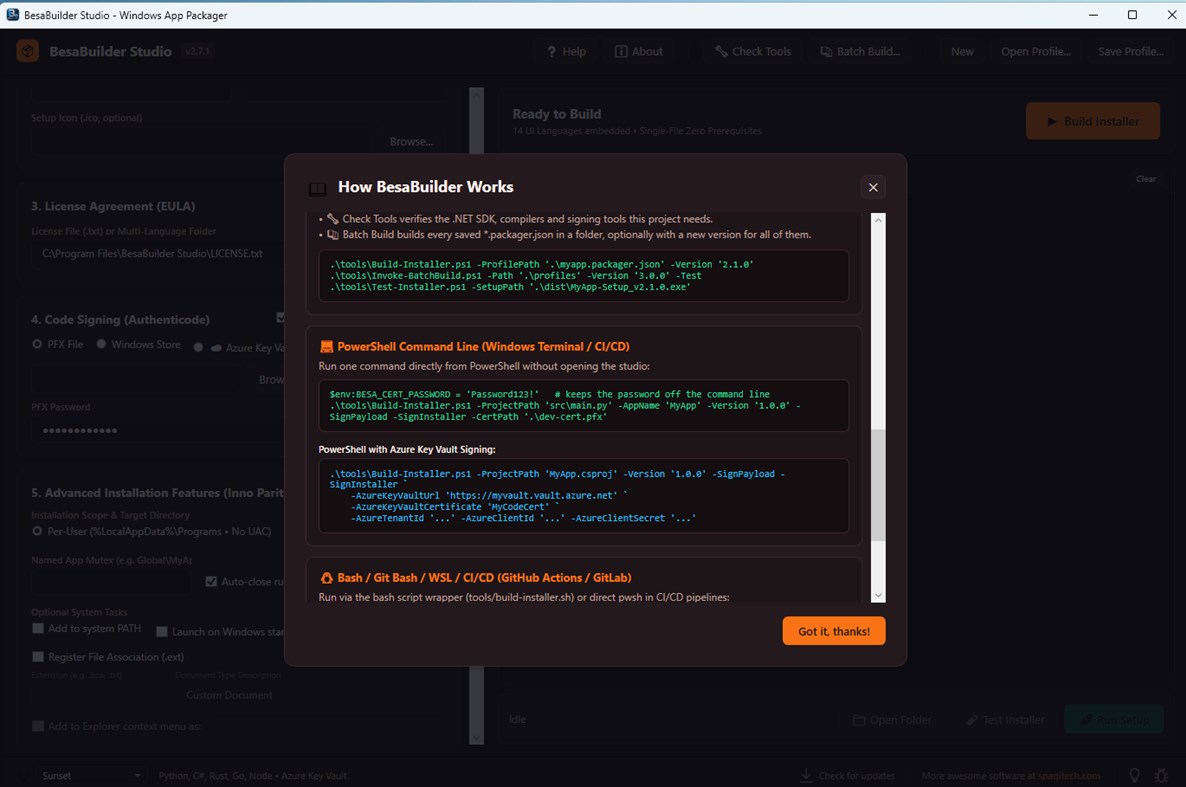Click the scroll up arrow in the dialog
Viewport: 1186px width, 787px height.
point(878,220)
